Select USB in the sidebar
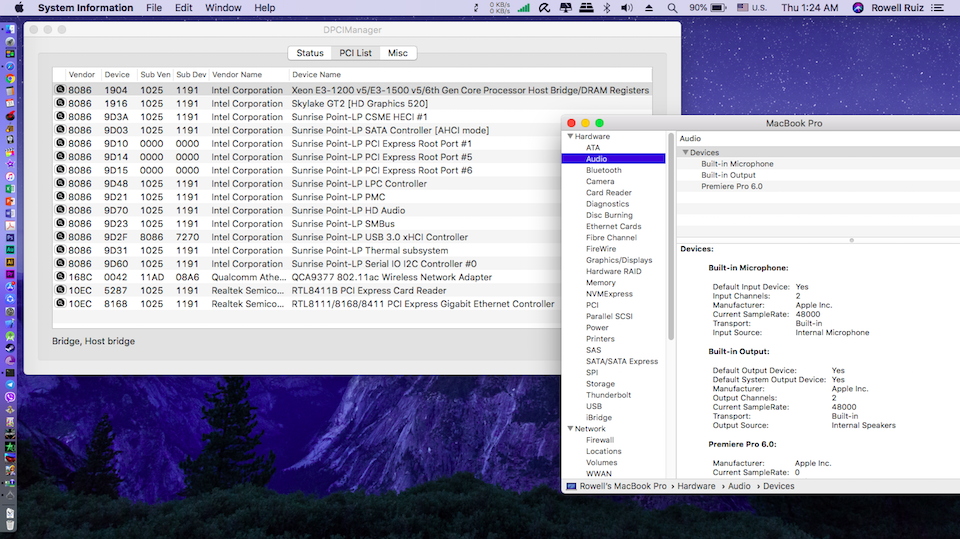 tap(594, 406)
